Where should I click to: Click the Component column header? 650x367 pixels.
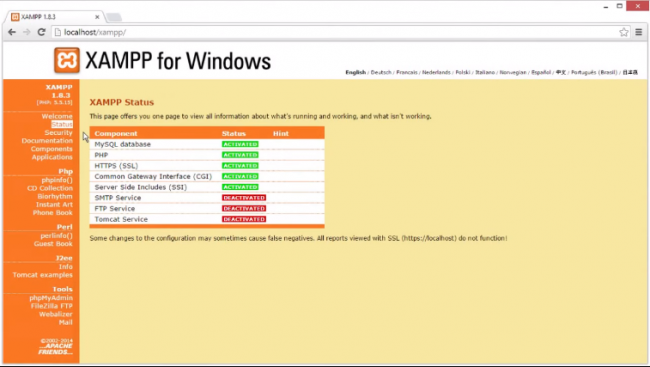(x=116, y=134)
